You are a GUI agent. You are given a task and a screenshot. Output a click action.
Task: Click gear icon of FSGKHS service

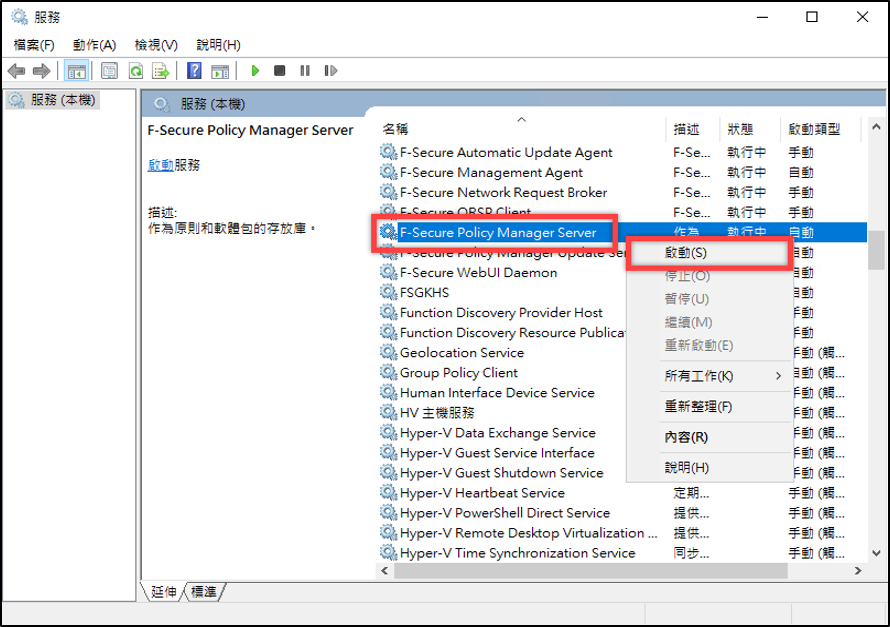(x=388, y=292)
